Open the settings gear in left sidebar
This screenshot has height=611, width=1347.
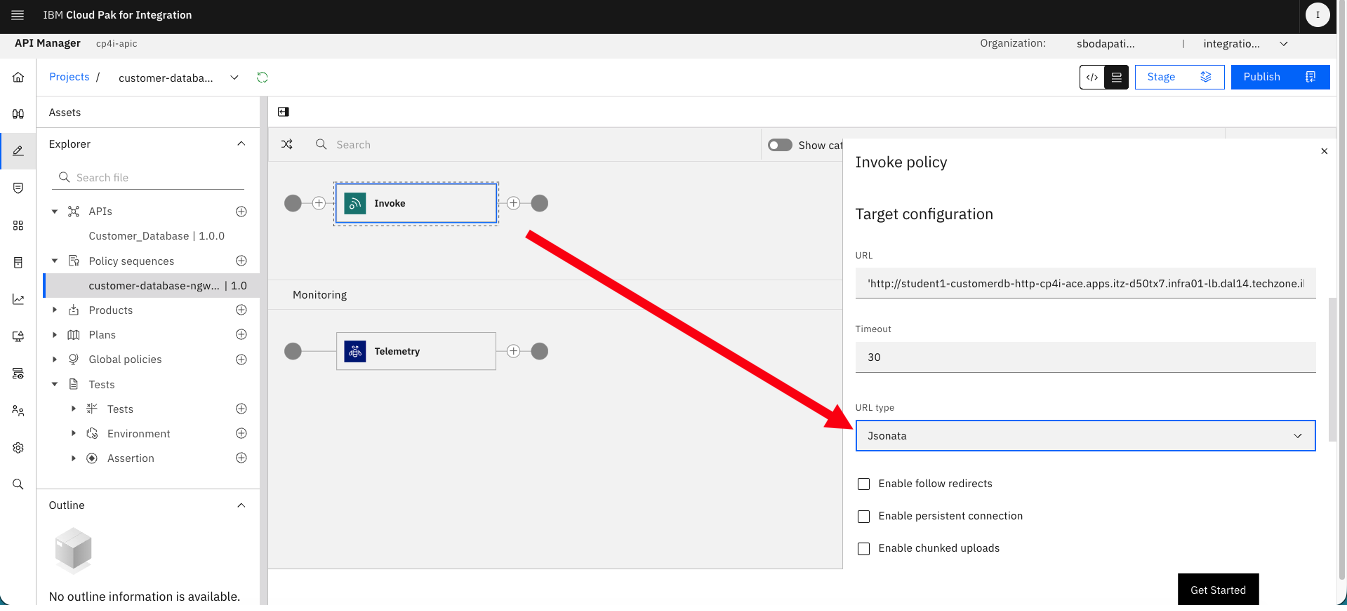(x=18, y=447)
